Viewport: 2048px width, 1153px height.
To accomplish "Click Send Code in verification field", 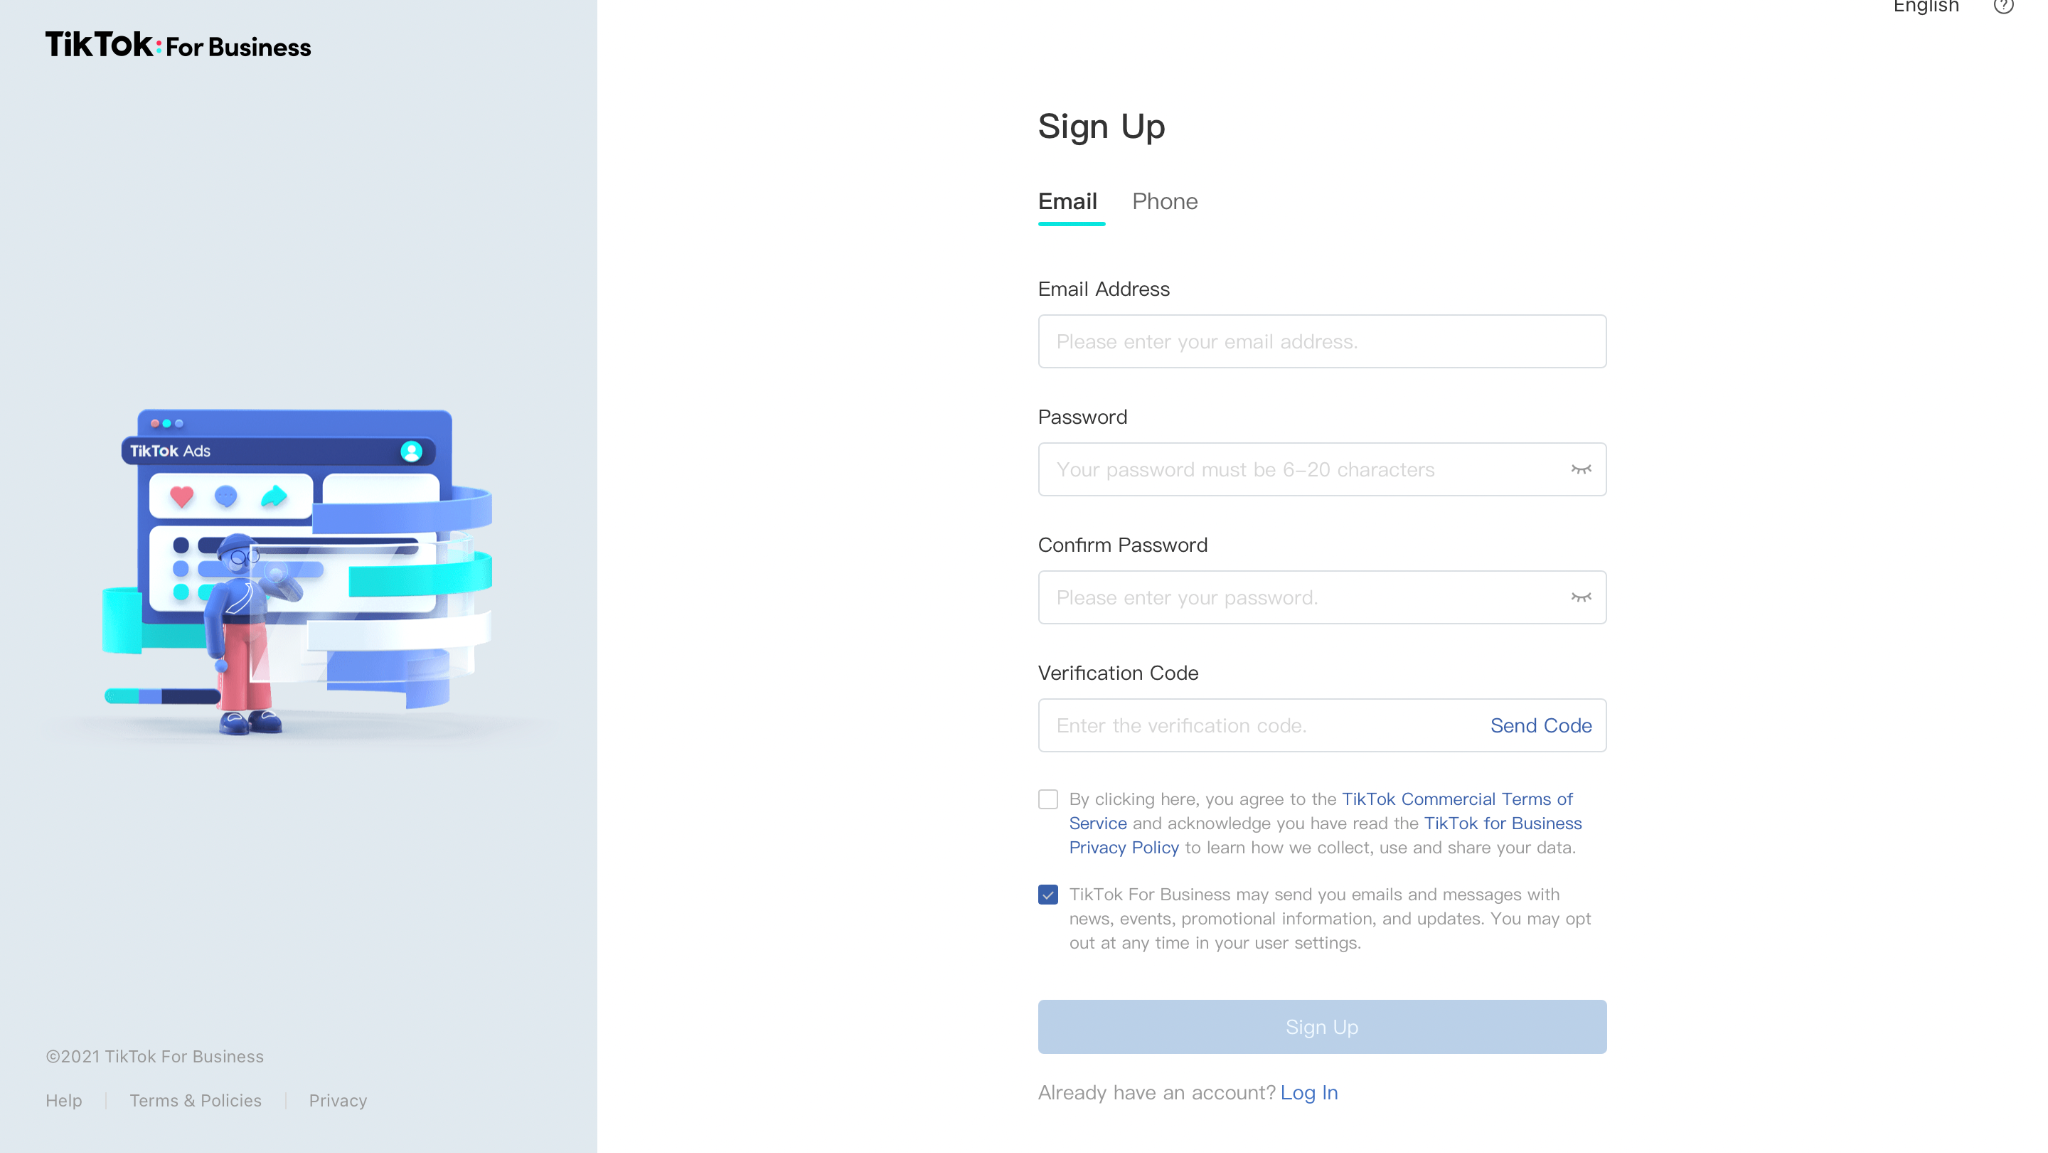I will point(1541,725).
